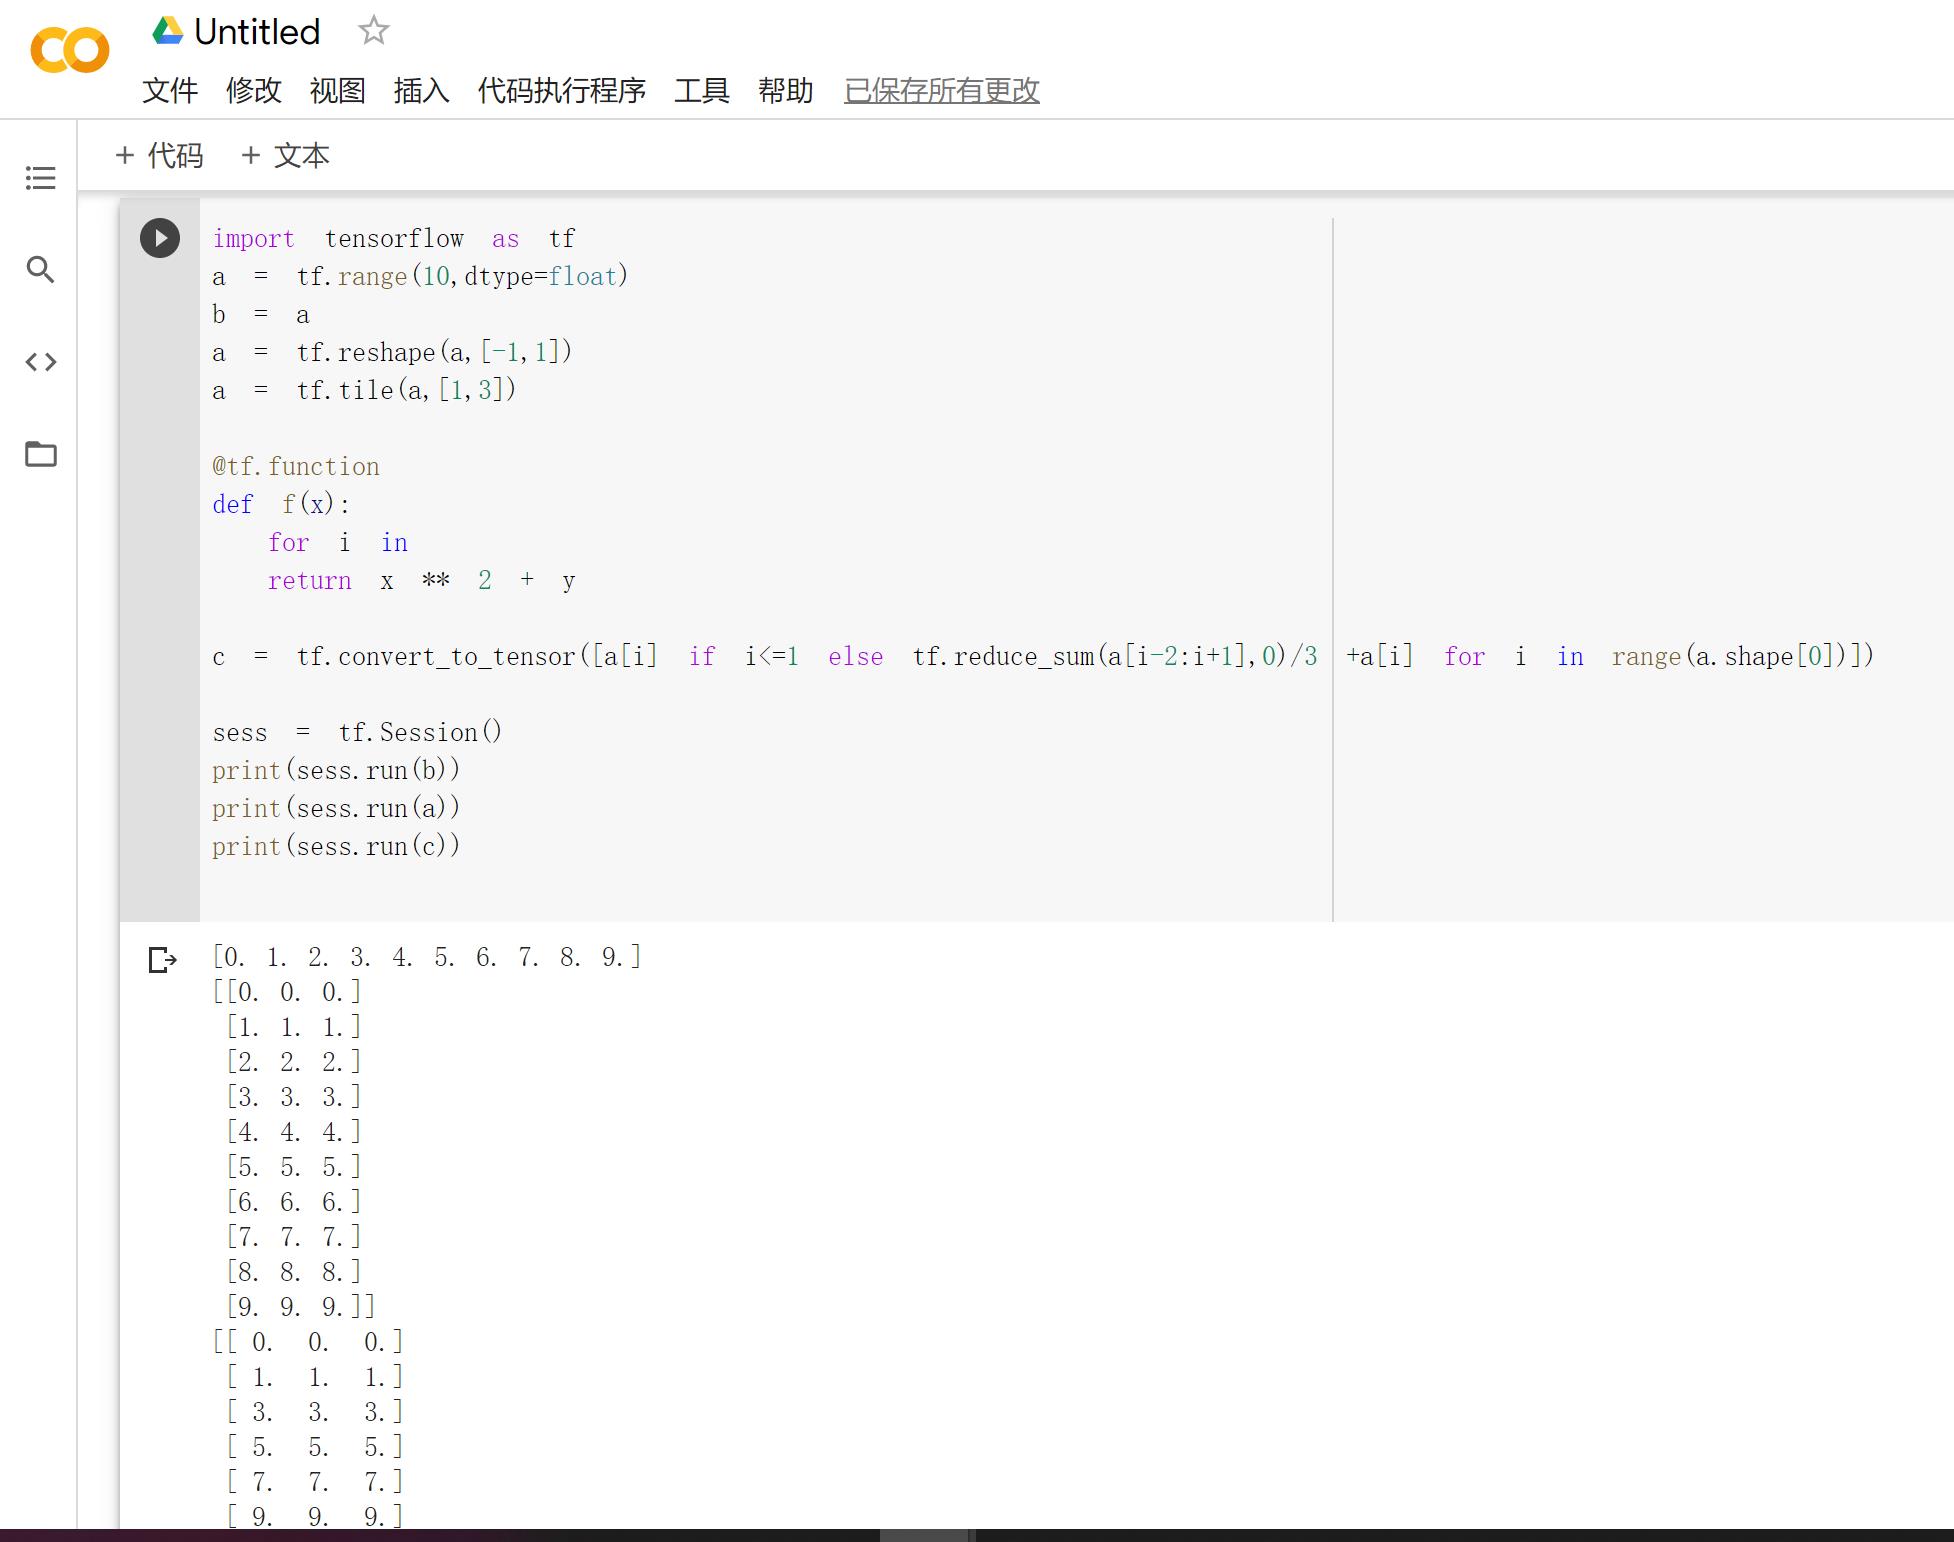Screen dimensions: 1954x1542
Task: Click the 工具 menu item
Action: (703, 90)
